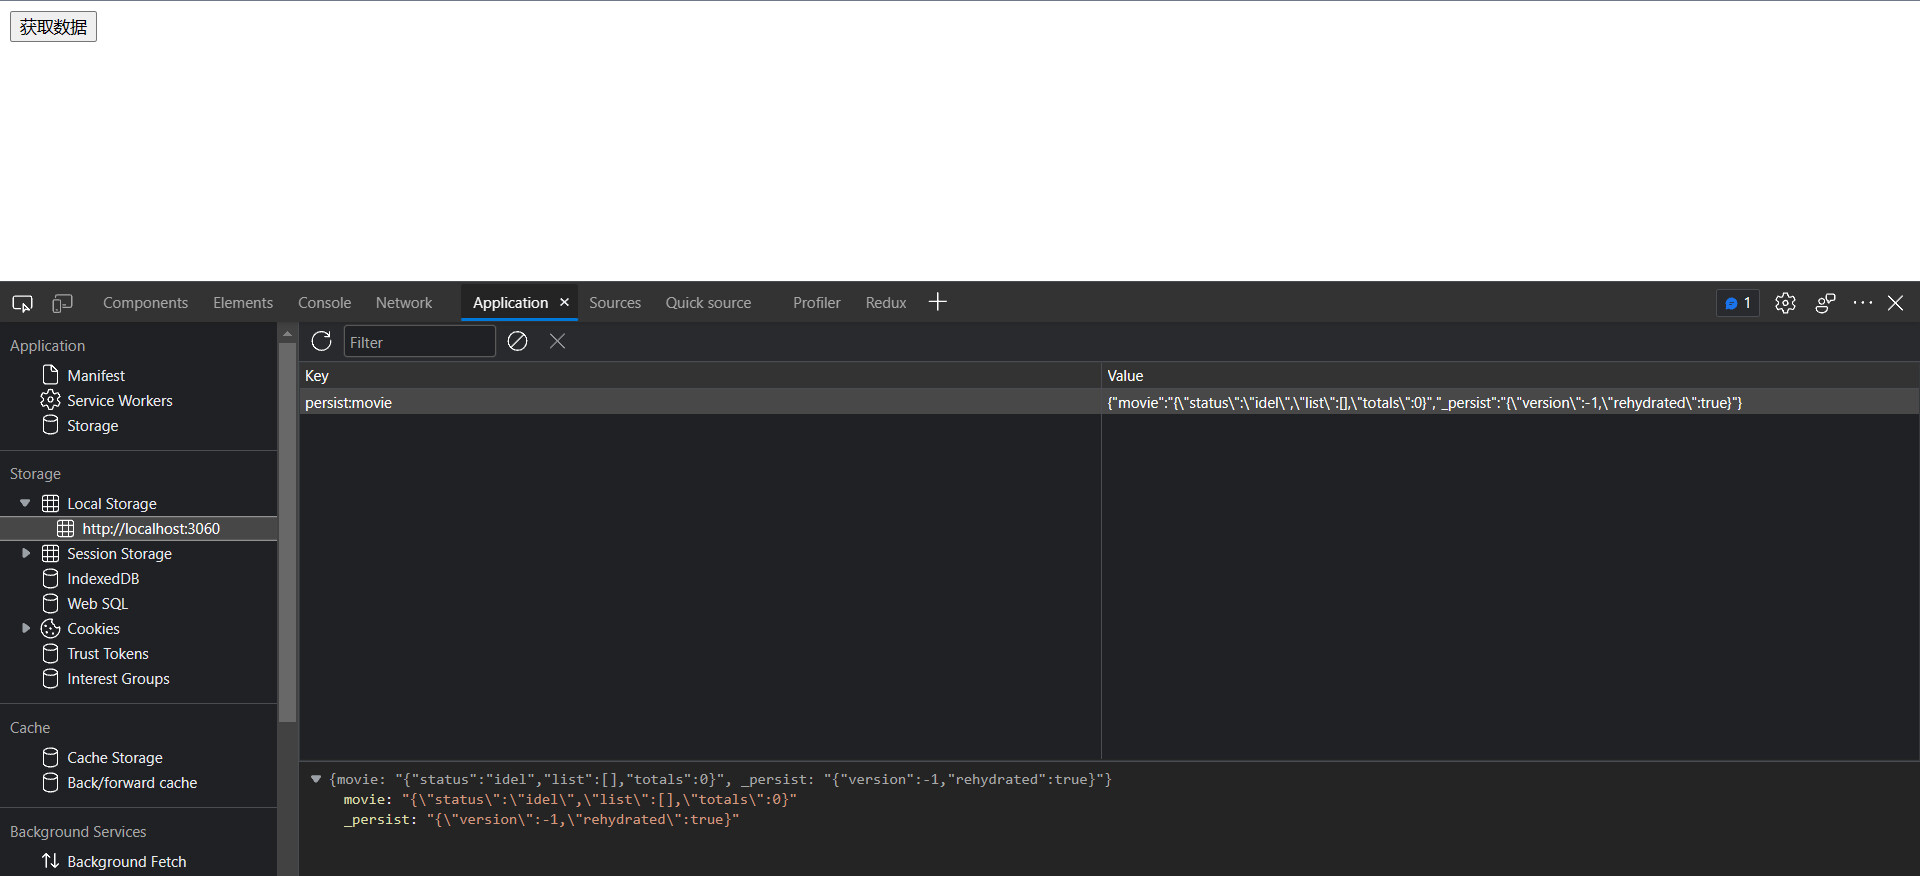Image resolution: width=1920 pixels, height=876 pixels.
Task: Open IndexedDB in the sidebar
Action: (x=102, y=579)
